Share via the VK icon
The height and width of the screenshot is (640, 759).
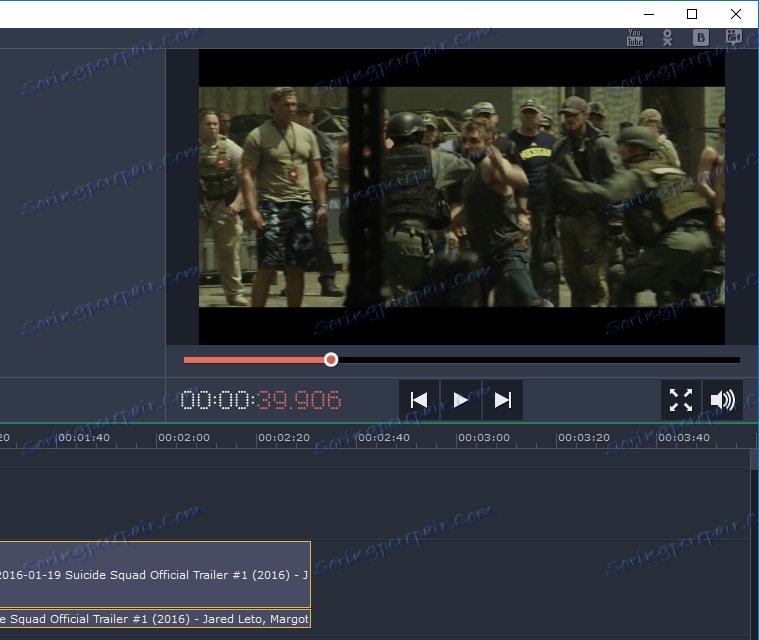tap(700, 38)
